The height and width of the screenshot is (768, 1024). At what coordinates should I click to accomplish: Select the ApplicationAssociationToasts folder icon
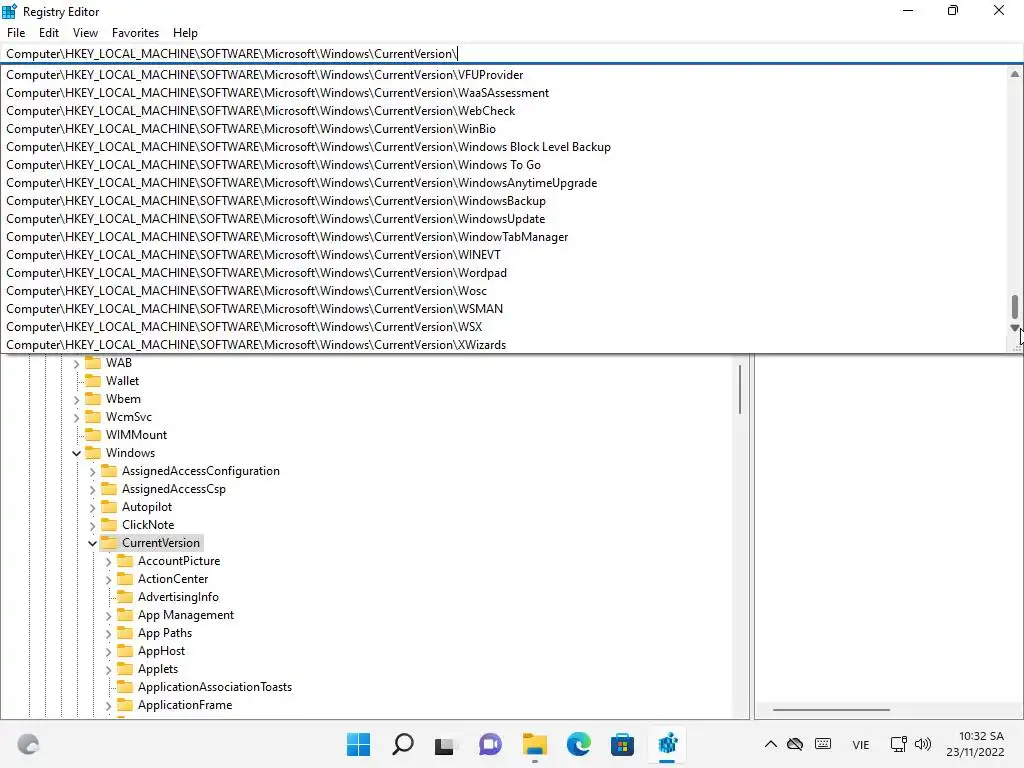coord(125,687)
